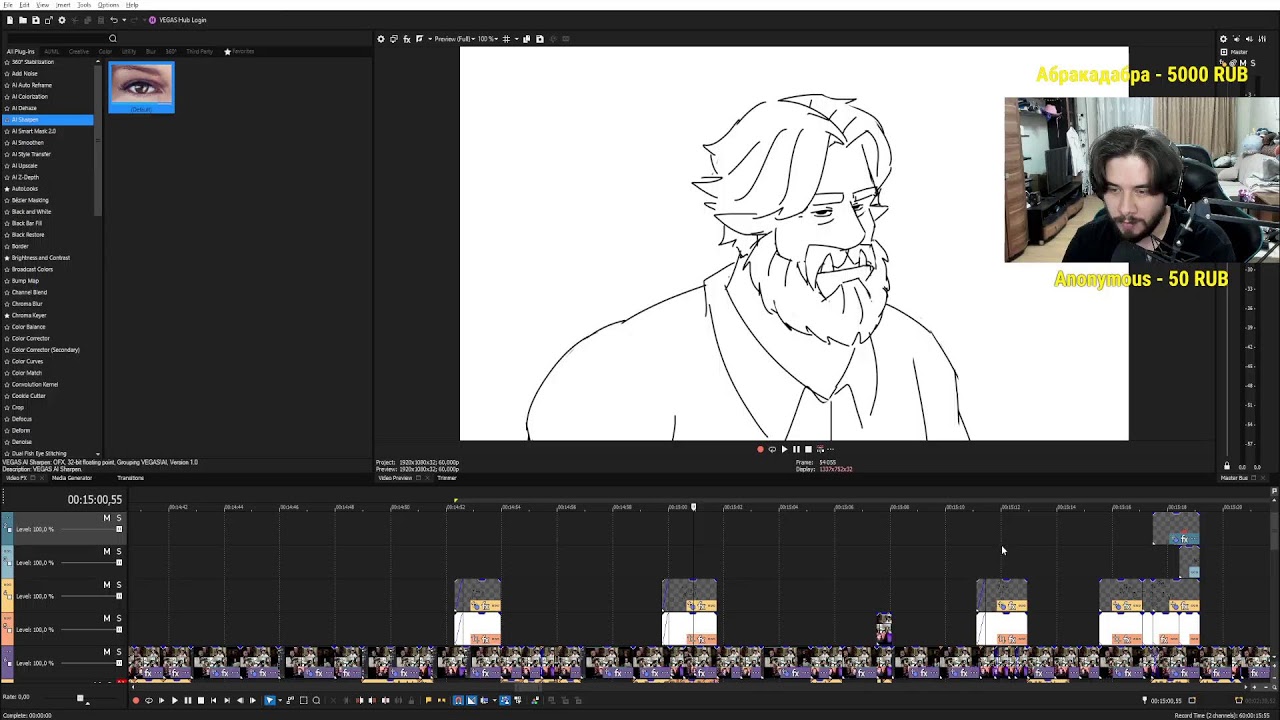1280x720 pixels.
Task: Open the View menu
Action: pyautogui.click(x=42, y=5)
